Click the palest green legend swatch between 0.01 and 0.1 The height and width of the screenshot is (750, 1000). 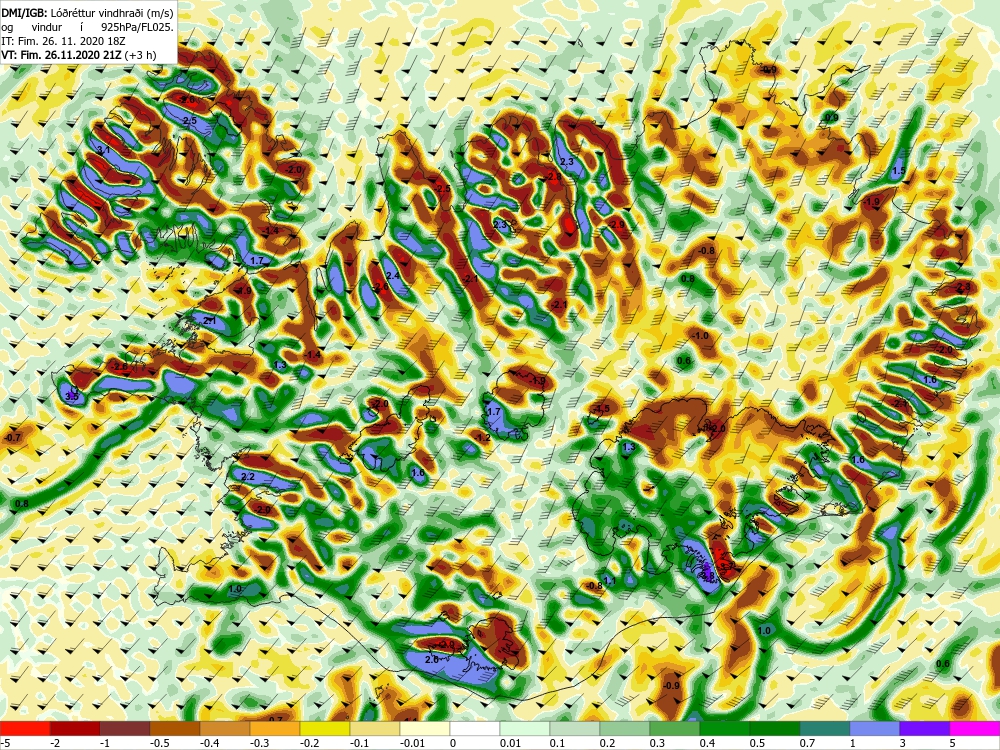click(525, 728)
